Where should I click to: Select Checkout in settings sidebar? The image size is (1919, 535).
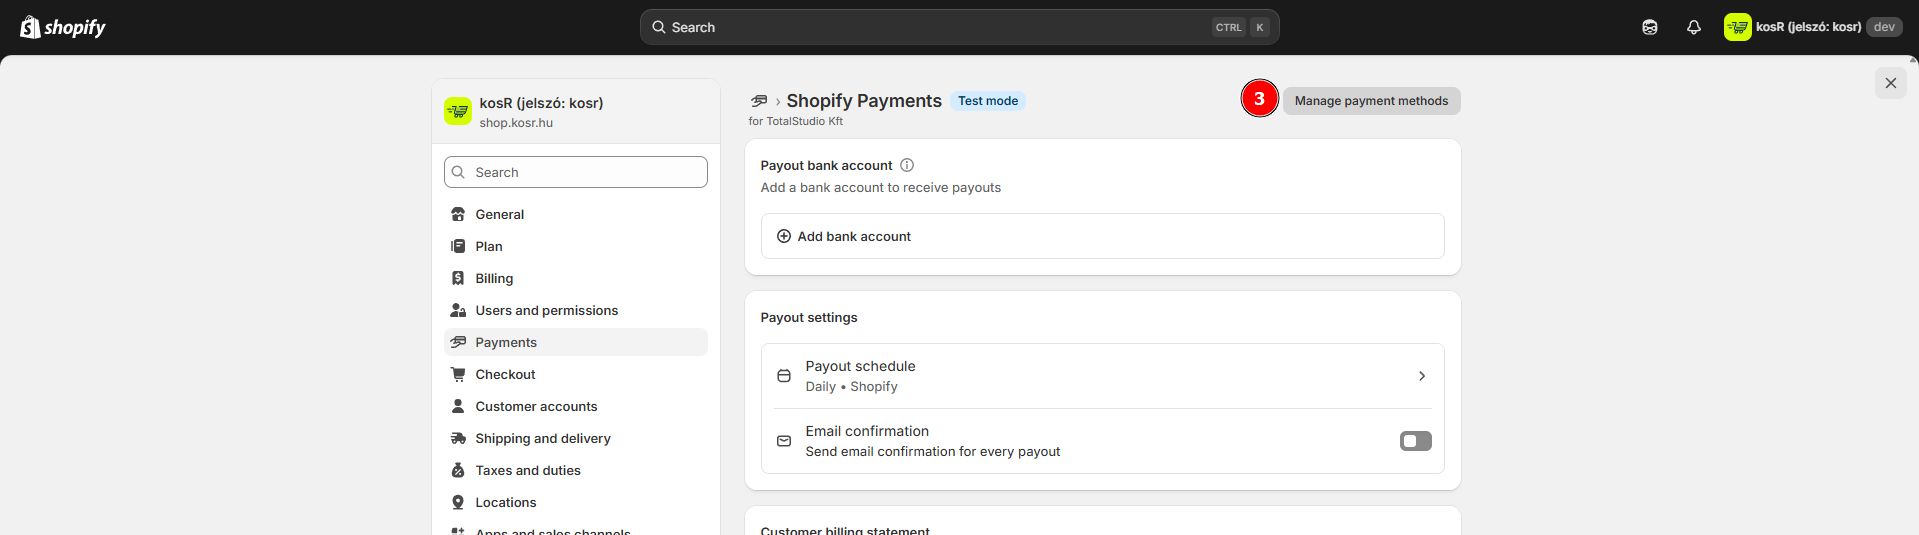point(505,374)
